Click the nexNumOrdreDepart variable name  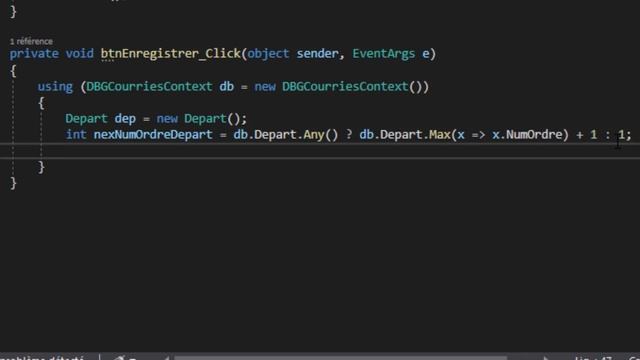pos(153,135)
